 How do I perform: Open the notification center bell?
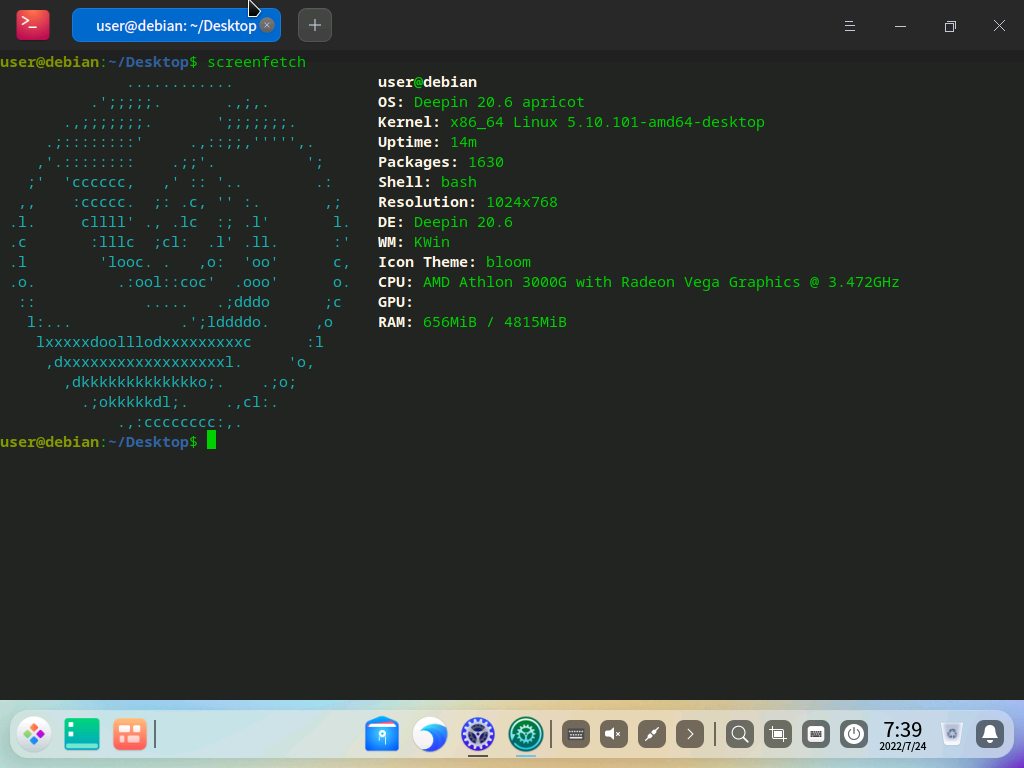(990, 735)
